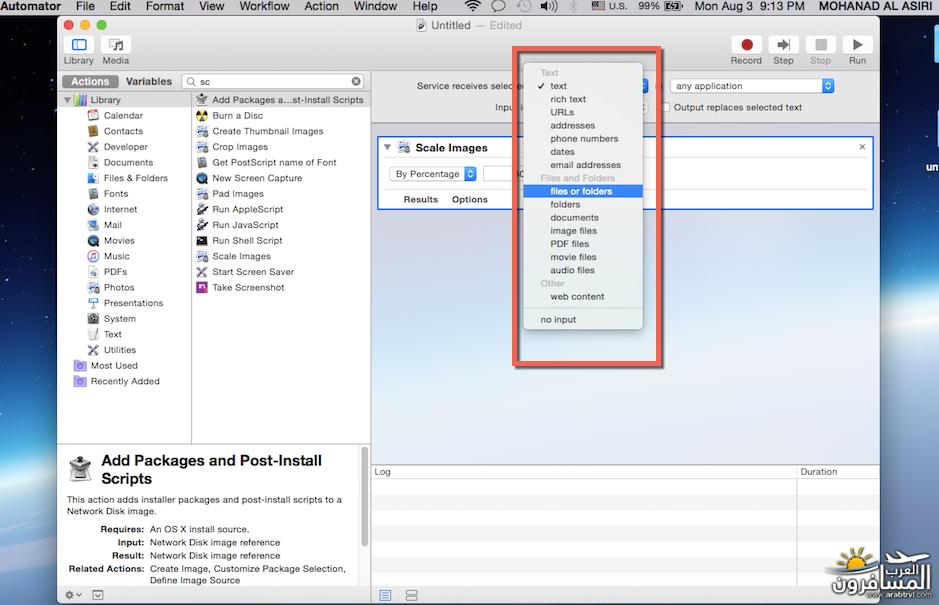Select the Mail category icon
Viewport: 939px width, 605px height.
(93, 225)
